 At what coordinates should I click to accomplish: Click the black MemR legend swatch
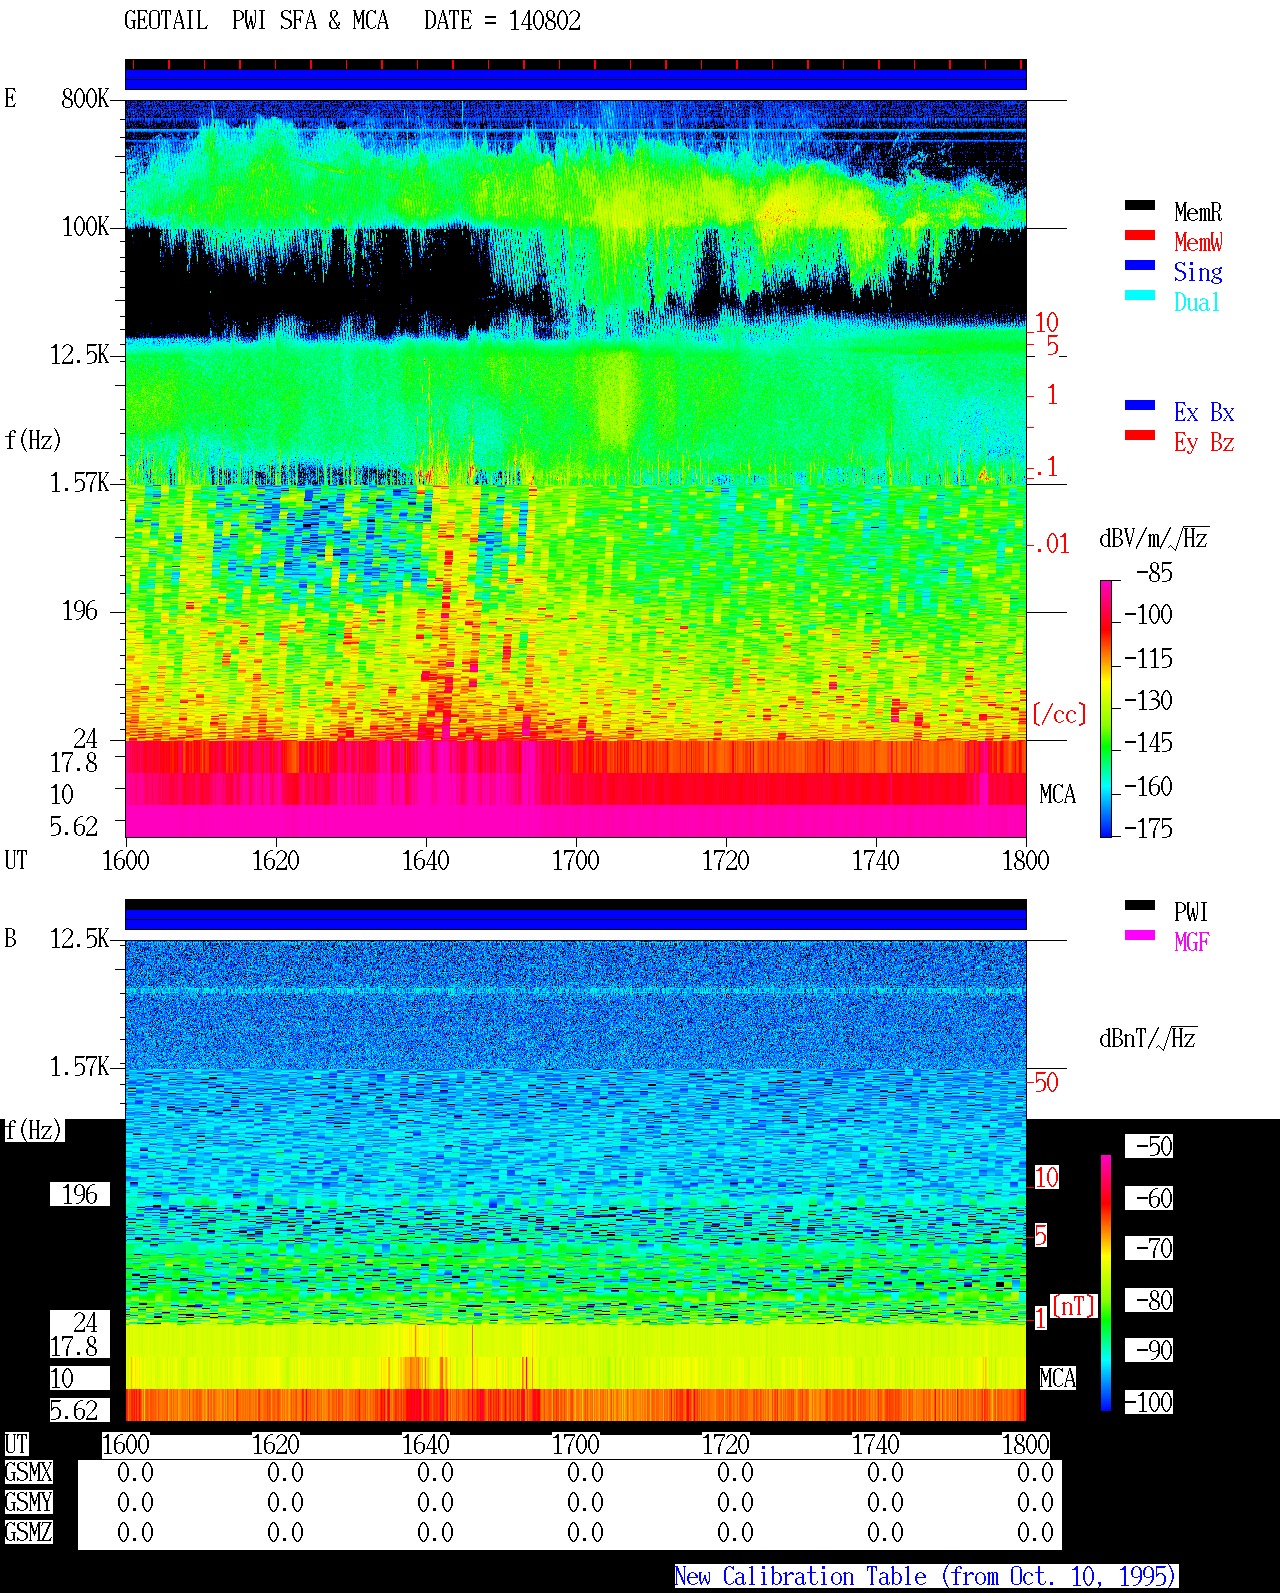1139,206
